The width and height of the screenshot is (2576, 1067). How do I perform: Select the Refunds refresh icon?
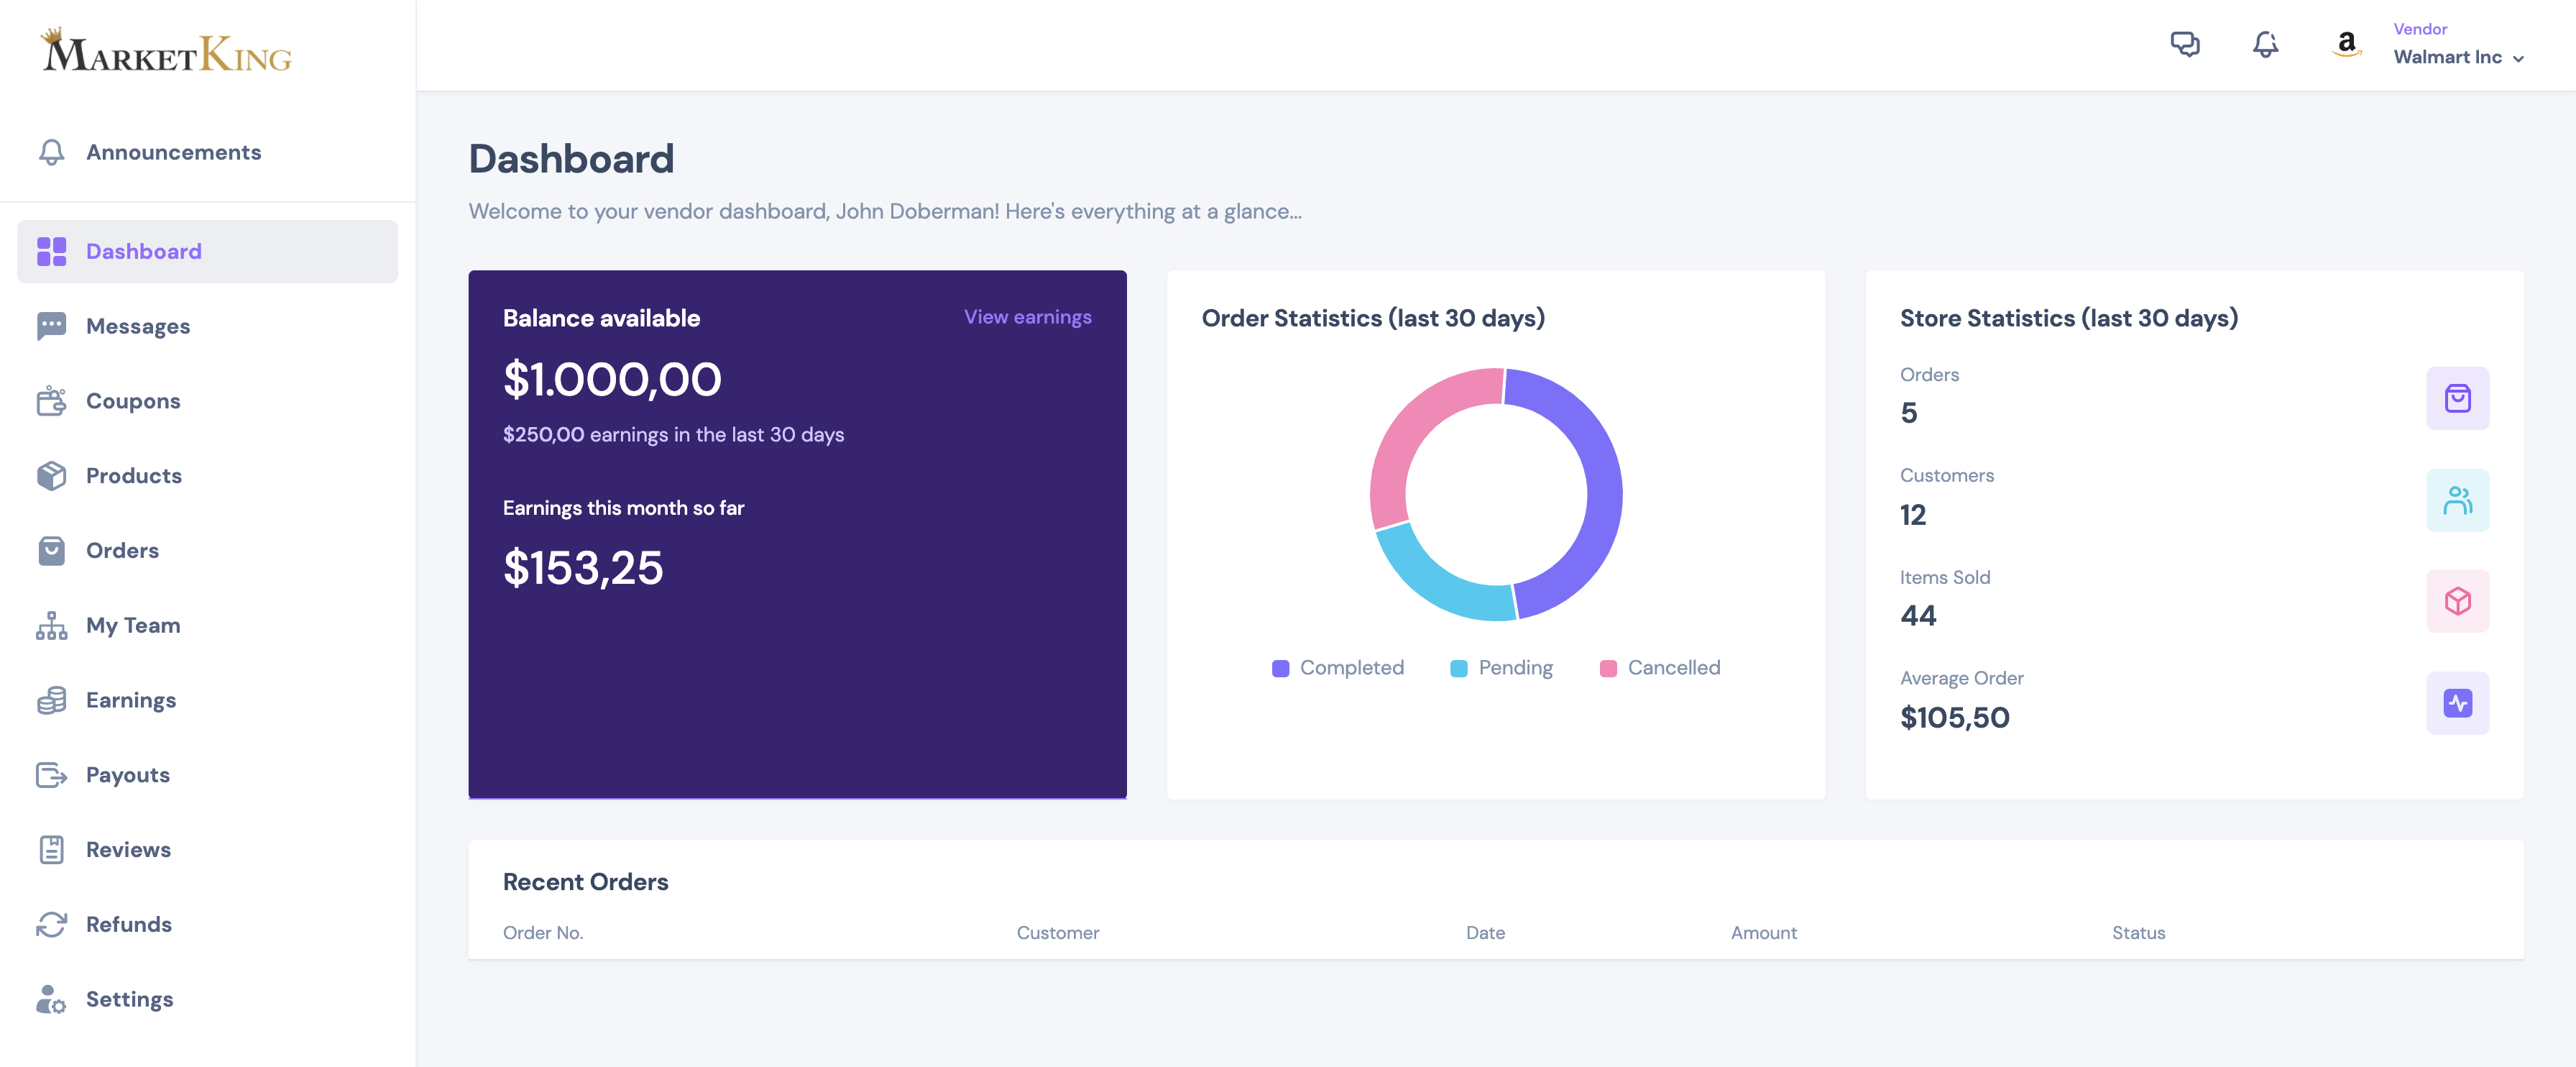pyautogui.click(x=51, y=923)
